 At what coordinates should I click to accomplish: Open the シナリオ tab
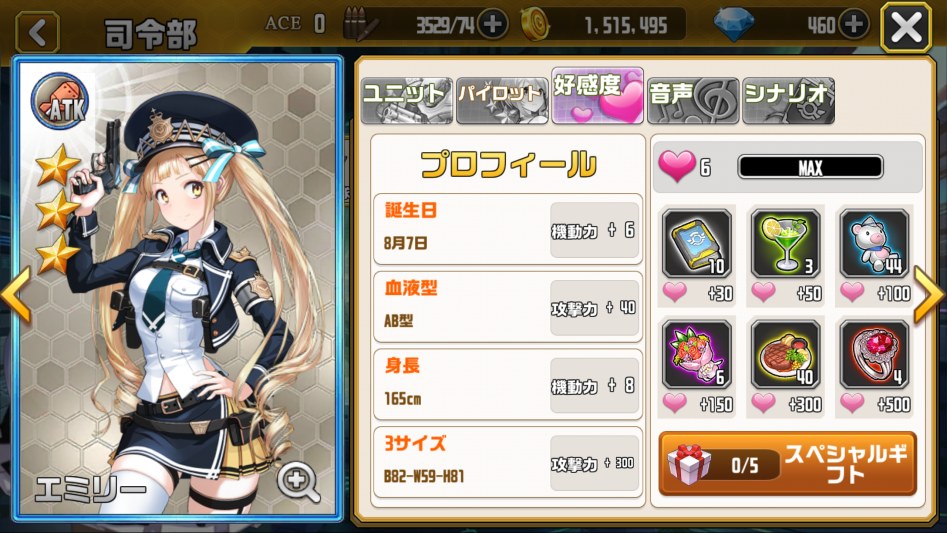pyautogui.click(x=788, y=101)
